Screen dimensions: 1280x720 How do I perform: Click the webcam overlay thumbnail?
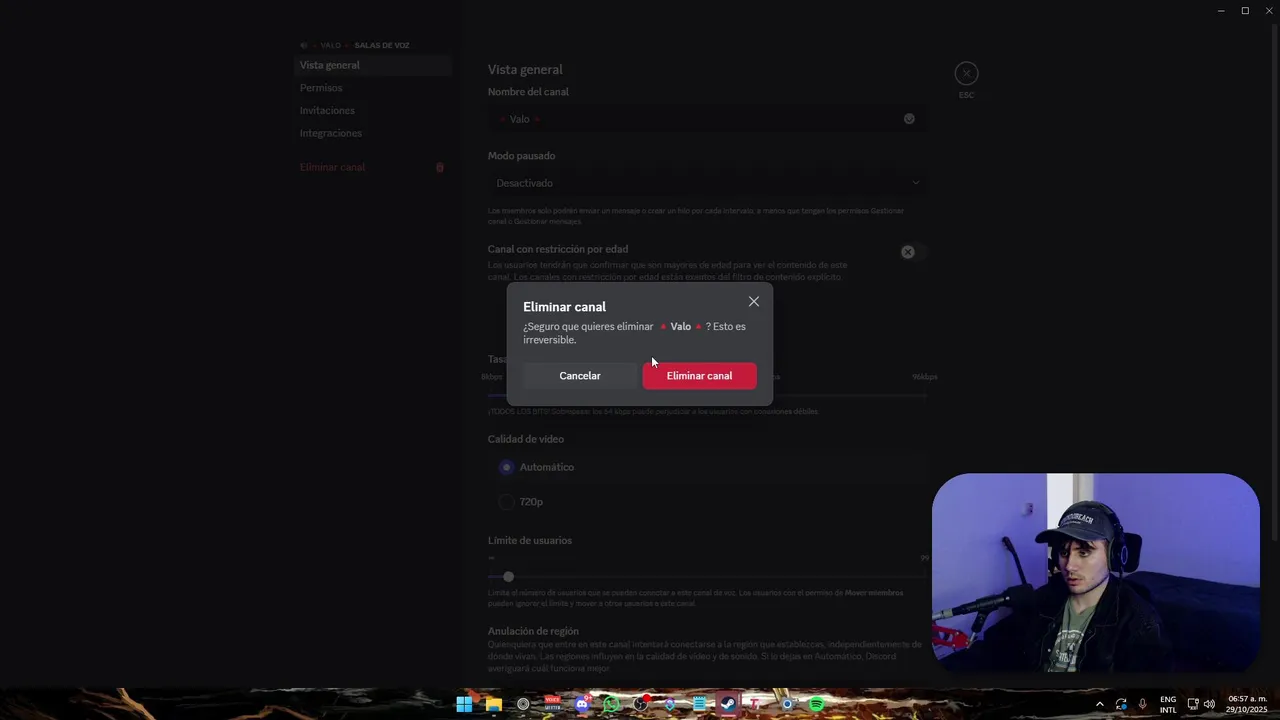coord(1095,572)
